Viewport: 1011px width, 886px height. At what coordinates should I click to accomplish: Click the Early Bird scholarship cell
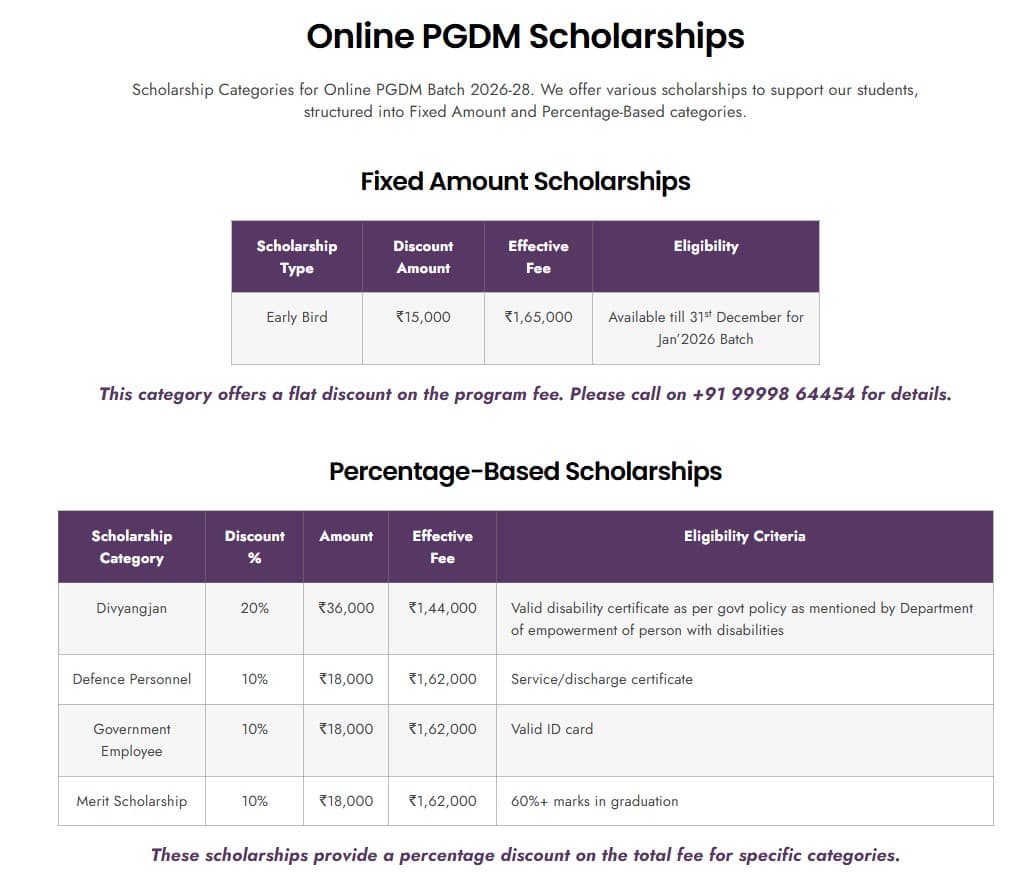(297, 317)
